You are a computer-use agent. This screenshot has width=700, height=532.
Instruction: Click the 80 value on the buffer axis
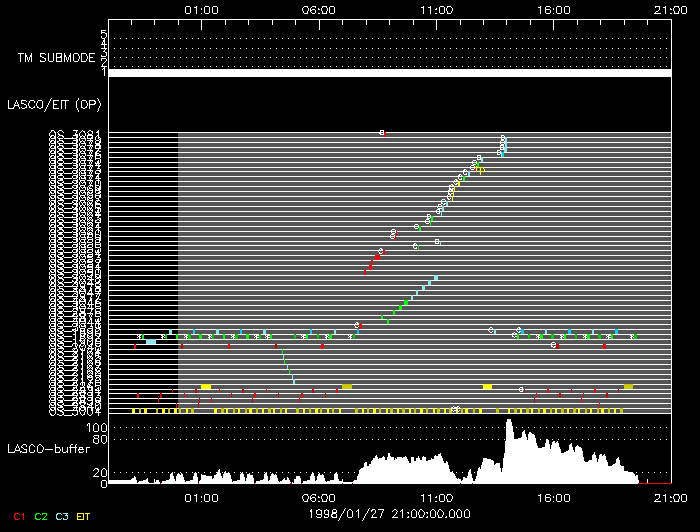tap(100, 440)
